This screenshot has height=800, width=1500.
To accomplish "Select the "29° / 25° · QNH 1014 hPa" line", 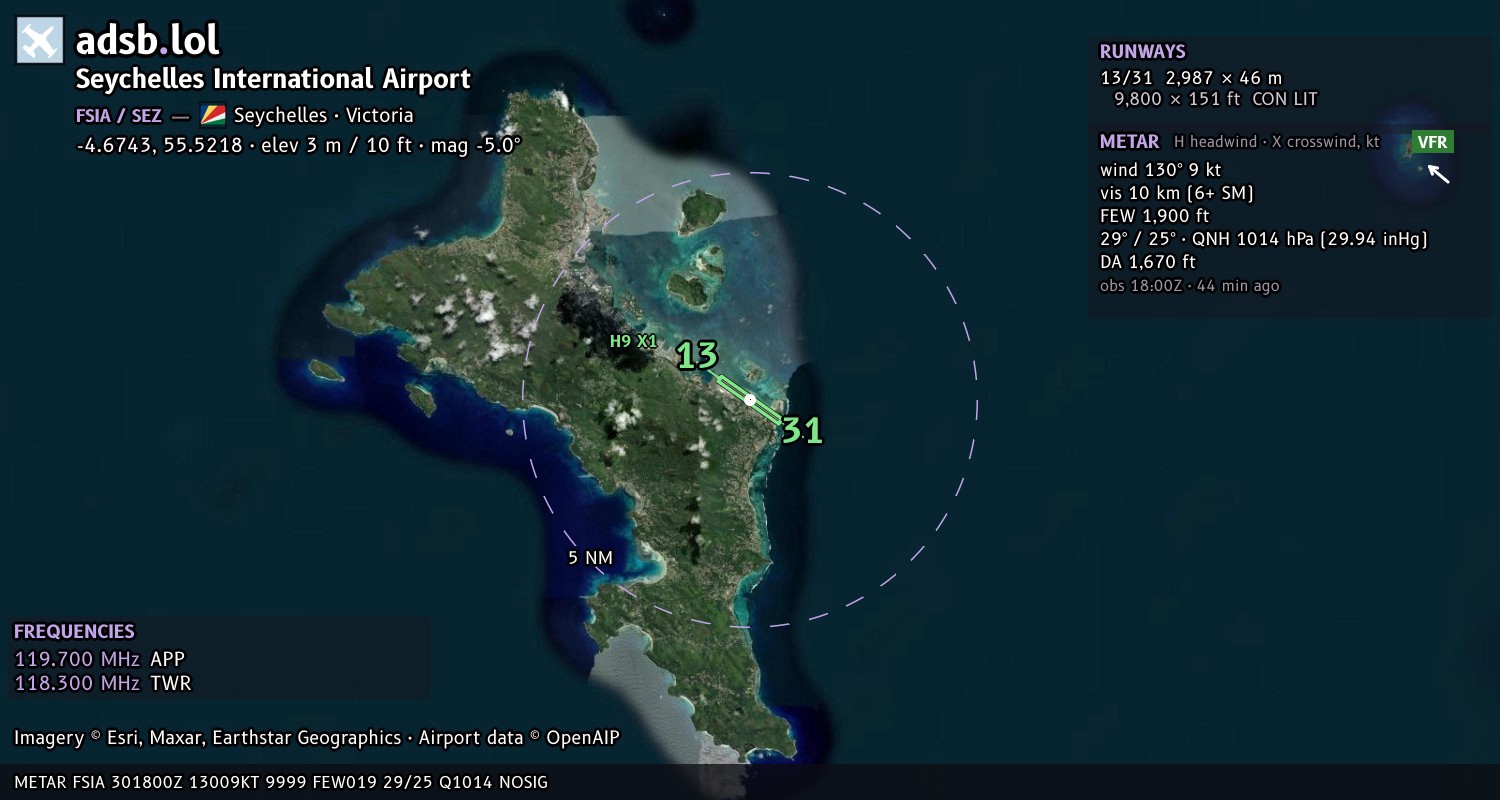I will 1264,240.
